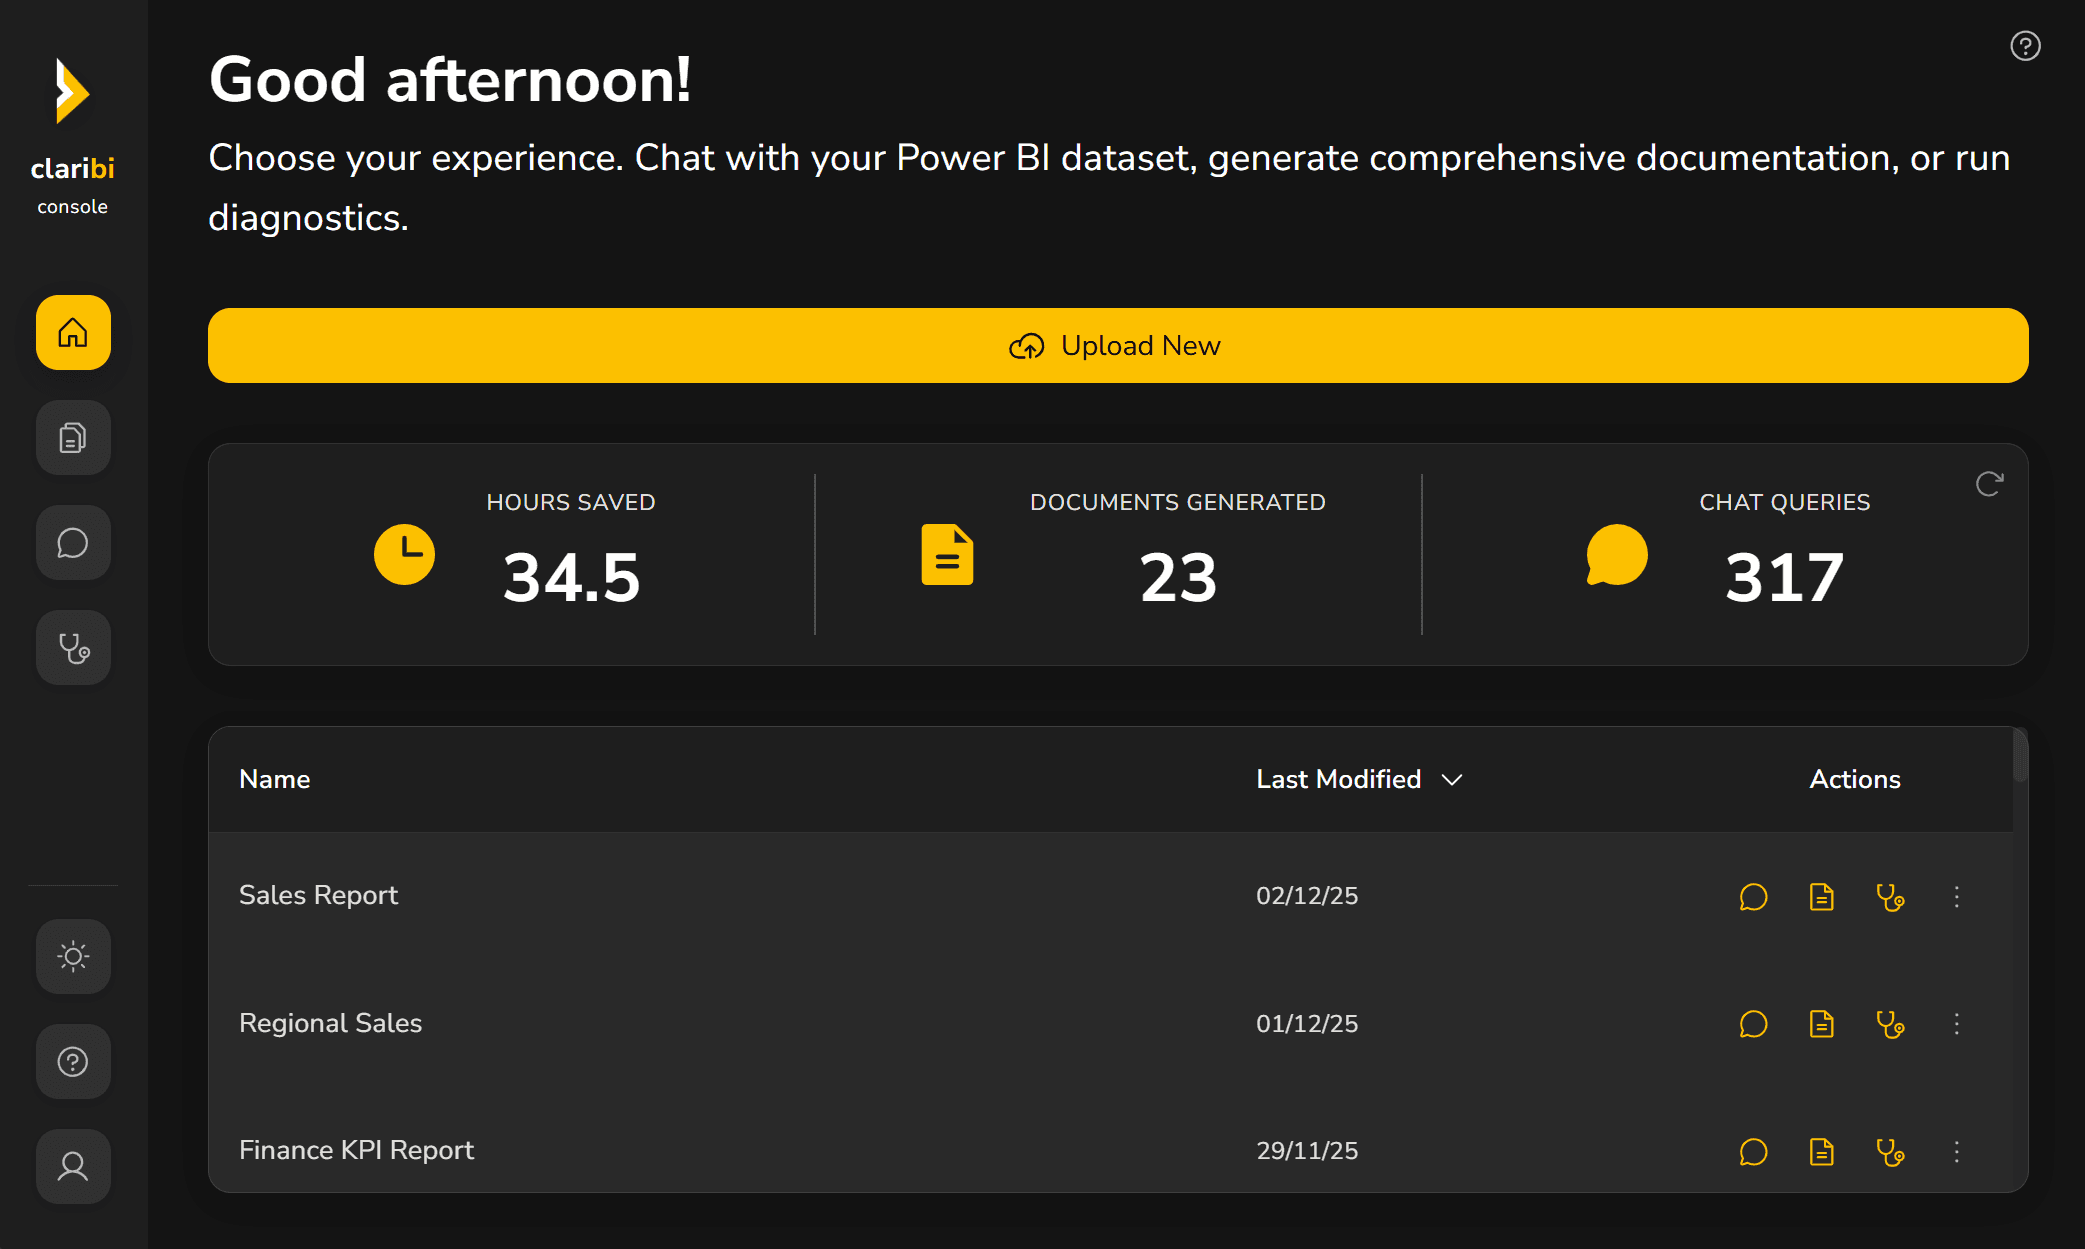Click top-right help circle icon
This screenshot has width=2085, height=1249.
pyautogui.click(x=2025, y=46)
